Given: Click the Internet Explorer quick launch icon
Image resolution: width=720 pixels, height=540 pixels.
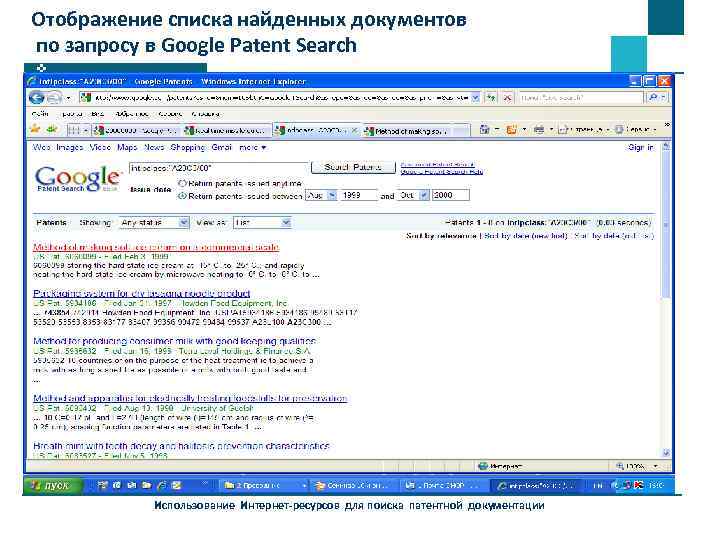Looking at the screenshot, I should [x=162, y=485].
